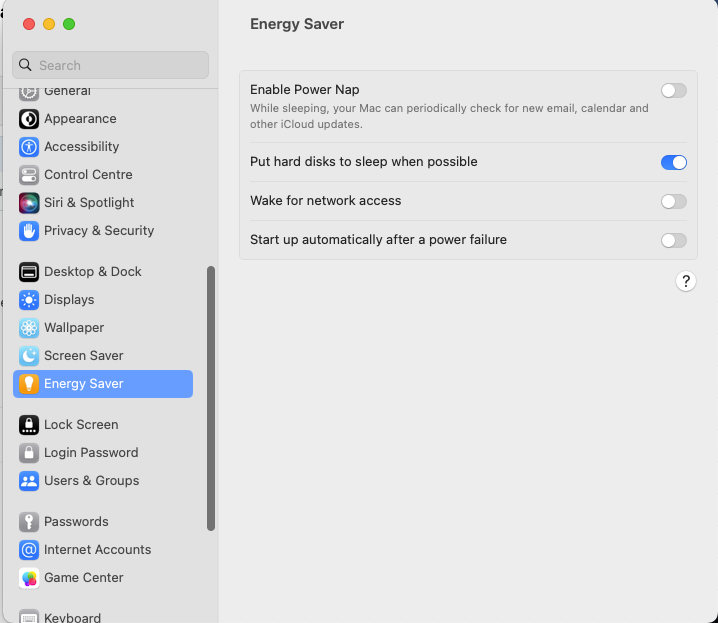
Task: Click the Displays sun icon
Action: [x=29, y=300]
